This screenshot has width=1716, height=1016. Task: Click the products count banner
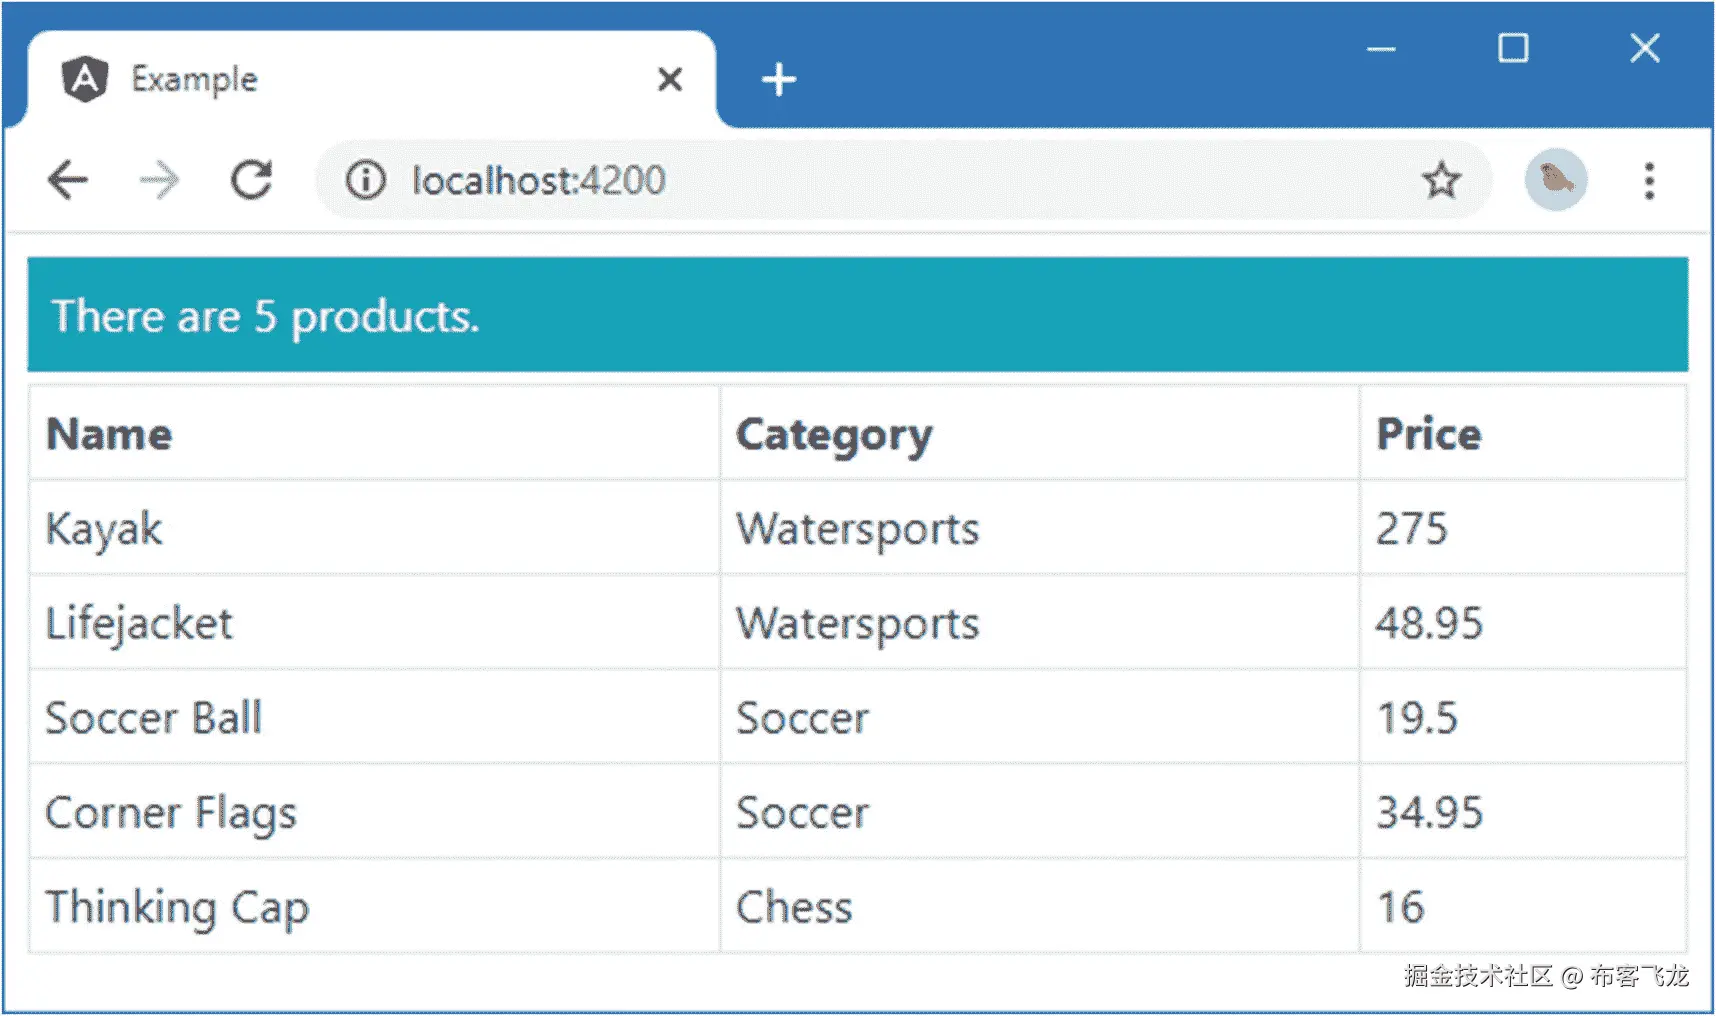[857, 315]
